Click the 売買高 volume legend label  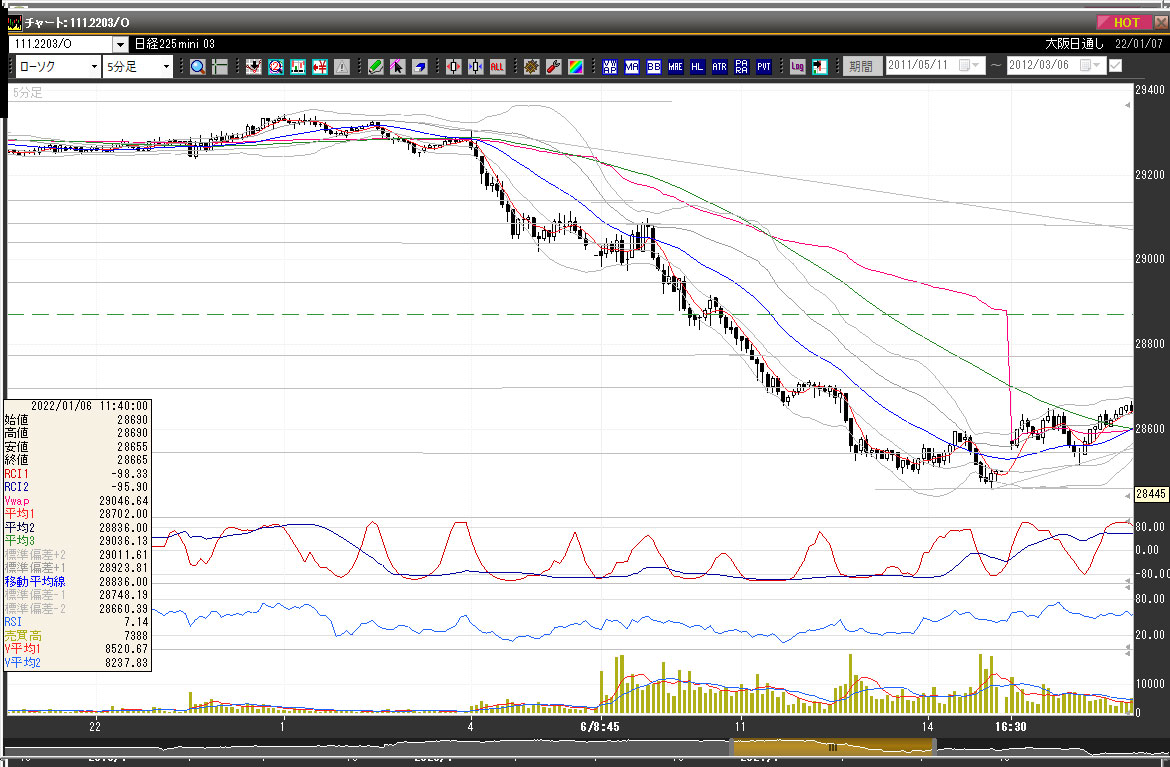coord(23,636)
